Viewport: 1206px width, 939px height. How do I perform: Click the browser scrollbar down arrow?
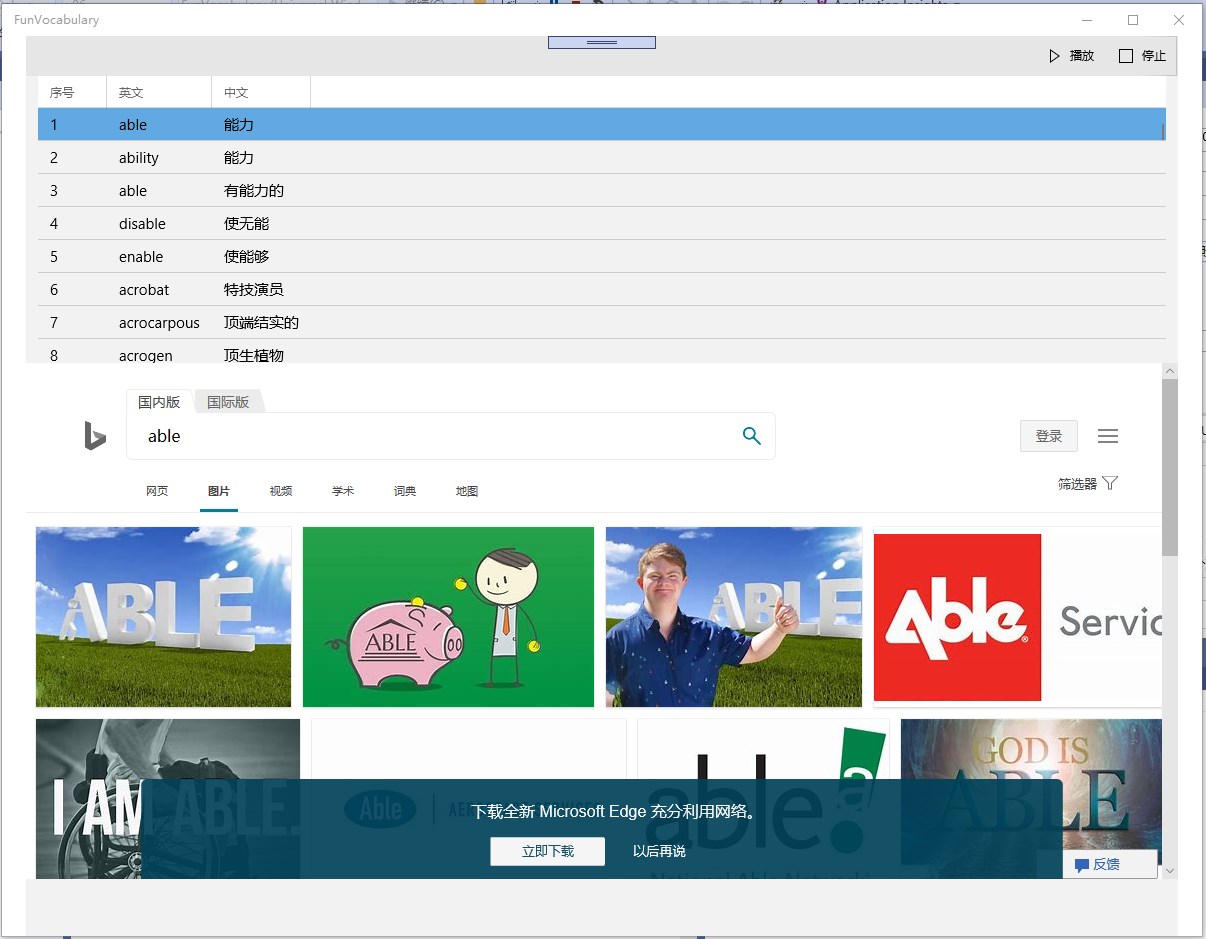coord(1169,872)
